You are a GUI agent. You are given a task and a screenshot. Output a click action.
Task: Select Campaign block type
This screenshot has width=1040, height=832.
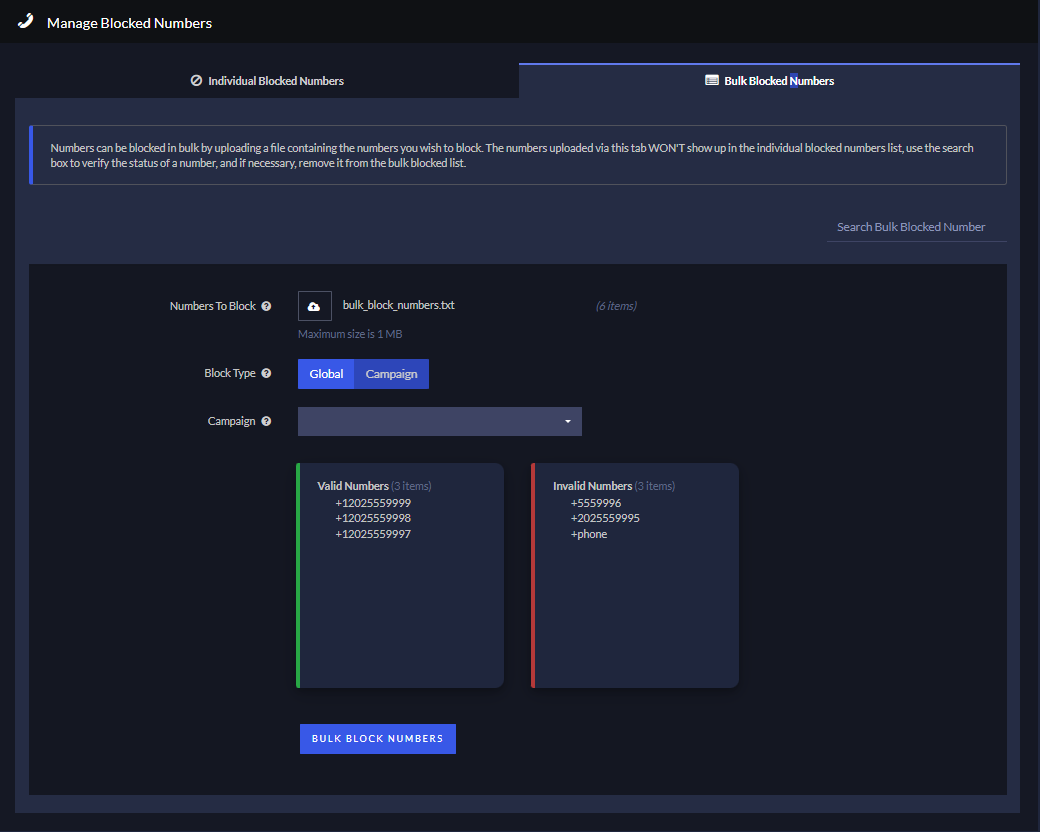pos(391,374)
